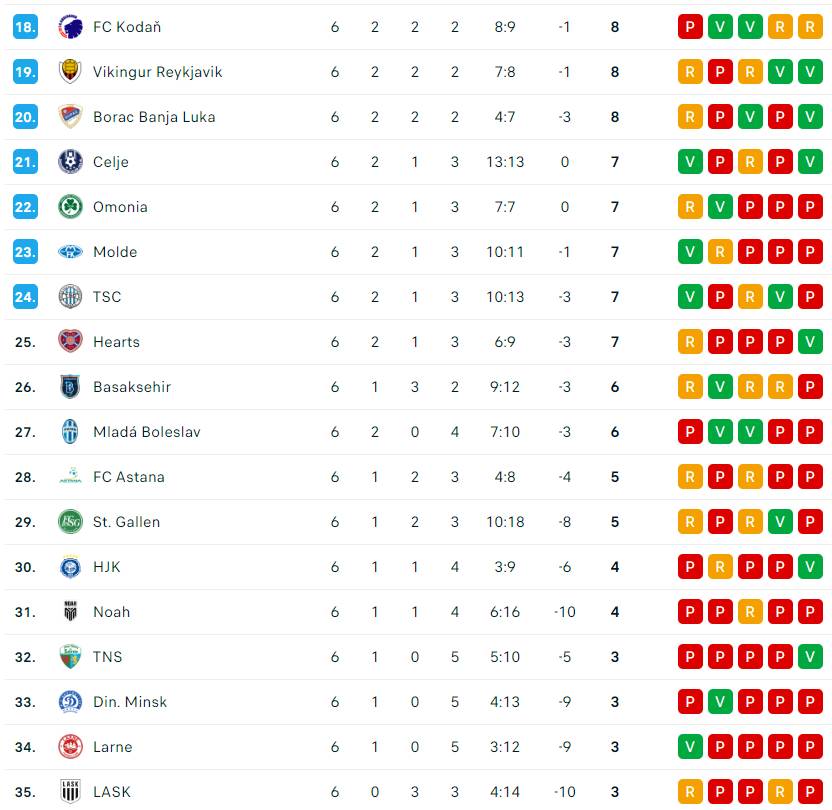832x810 pixels.
Task: Open the Mladá Boleslav team link
Action: coord(147,432)
